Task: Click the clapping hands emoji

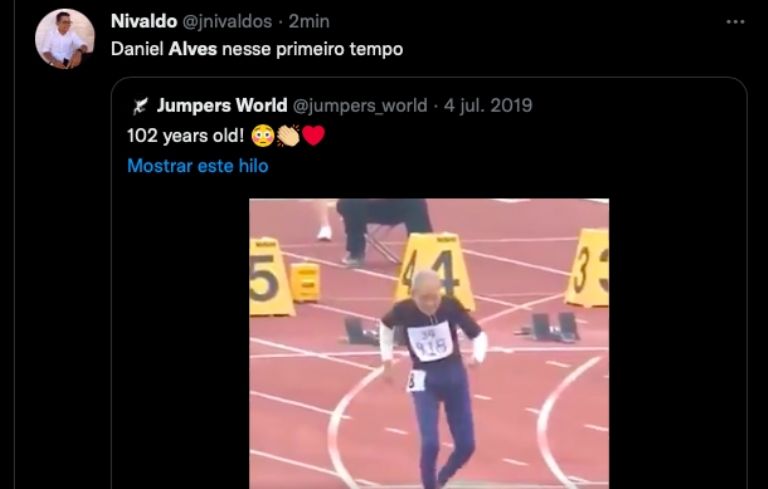Action: click(x=288, y=136)
